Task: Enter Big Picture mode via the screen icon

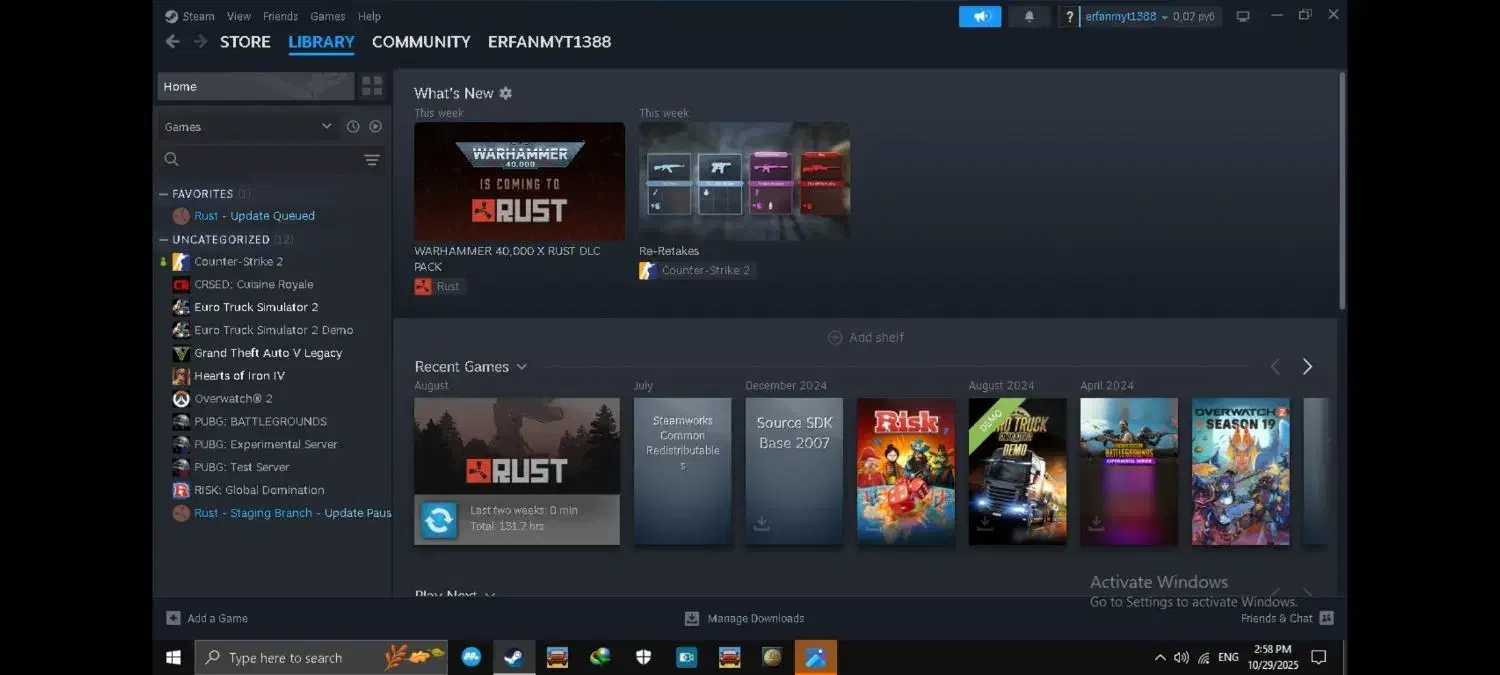Action: coord(1243,16)
